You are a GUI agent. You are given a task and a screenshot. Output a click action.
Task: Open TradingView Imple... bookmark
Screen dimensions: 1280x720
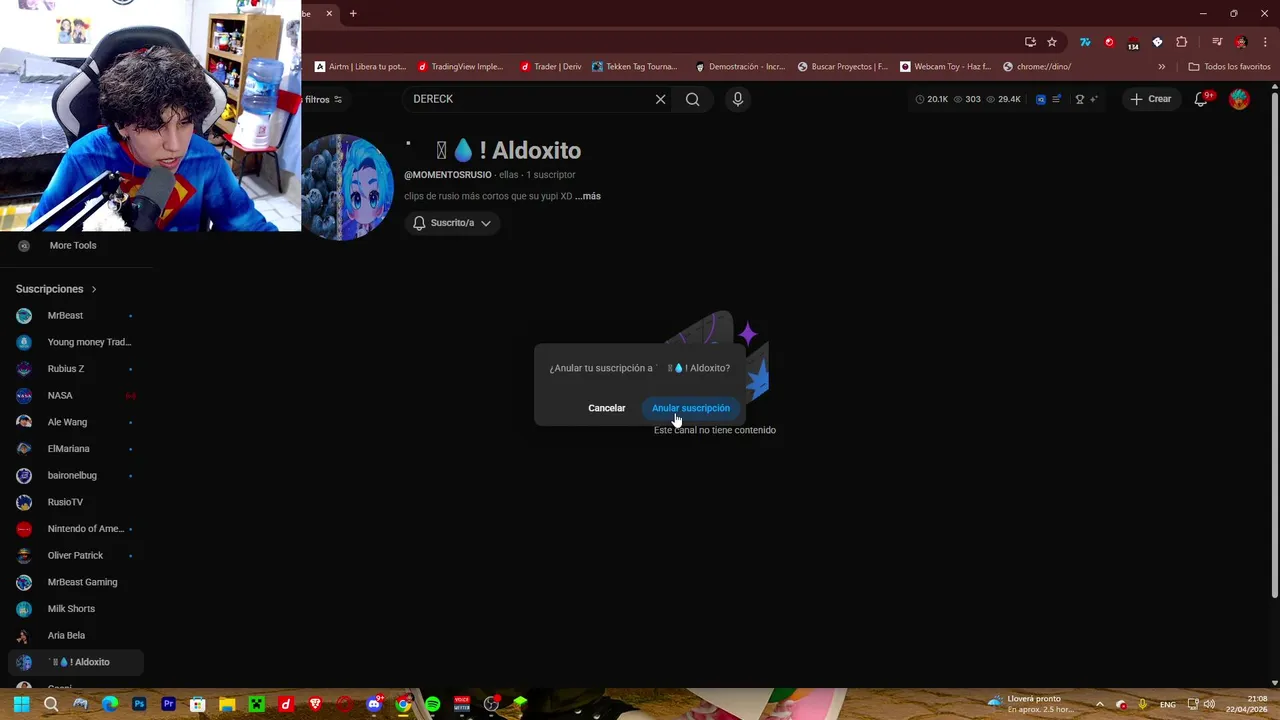(x=460, y=67)
